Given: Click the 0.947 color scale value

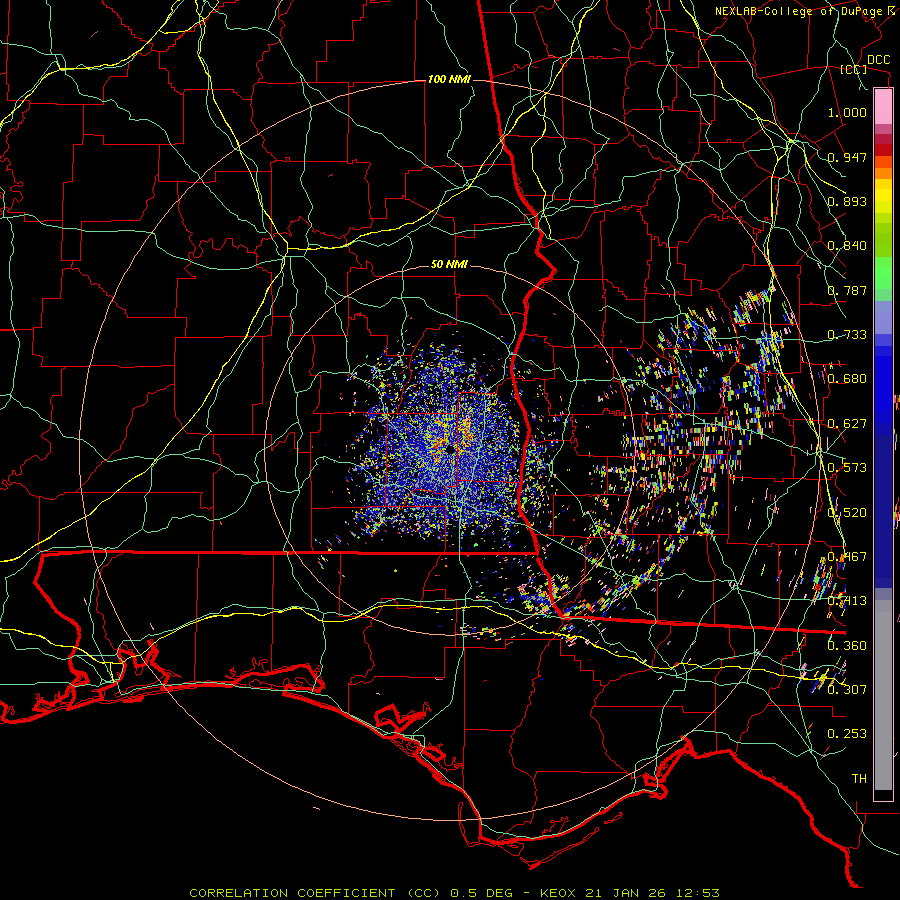Looking at the screenshot, I should 847,157.
